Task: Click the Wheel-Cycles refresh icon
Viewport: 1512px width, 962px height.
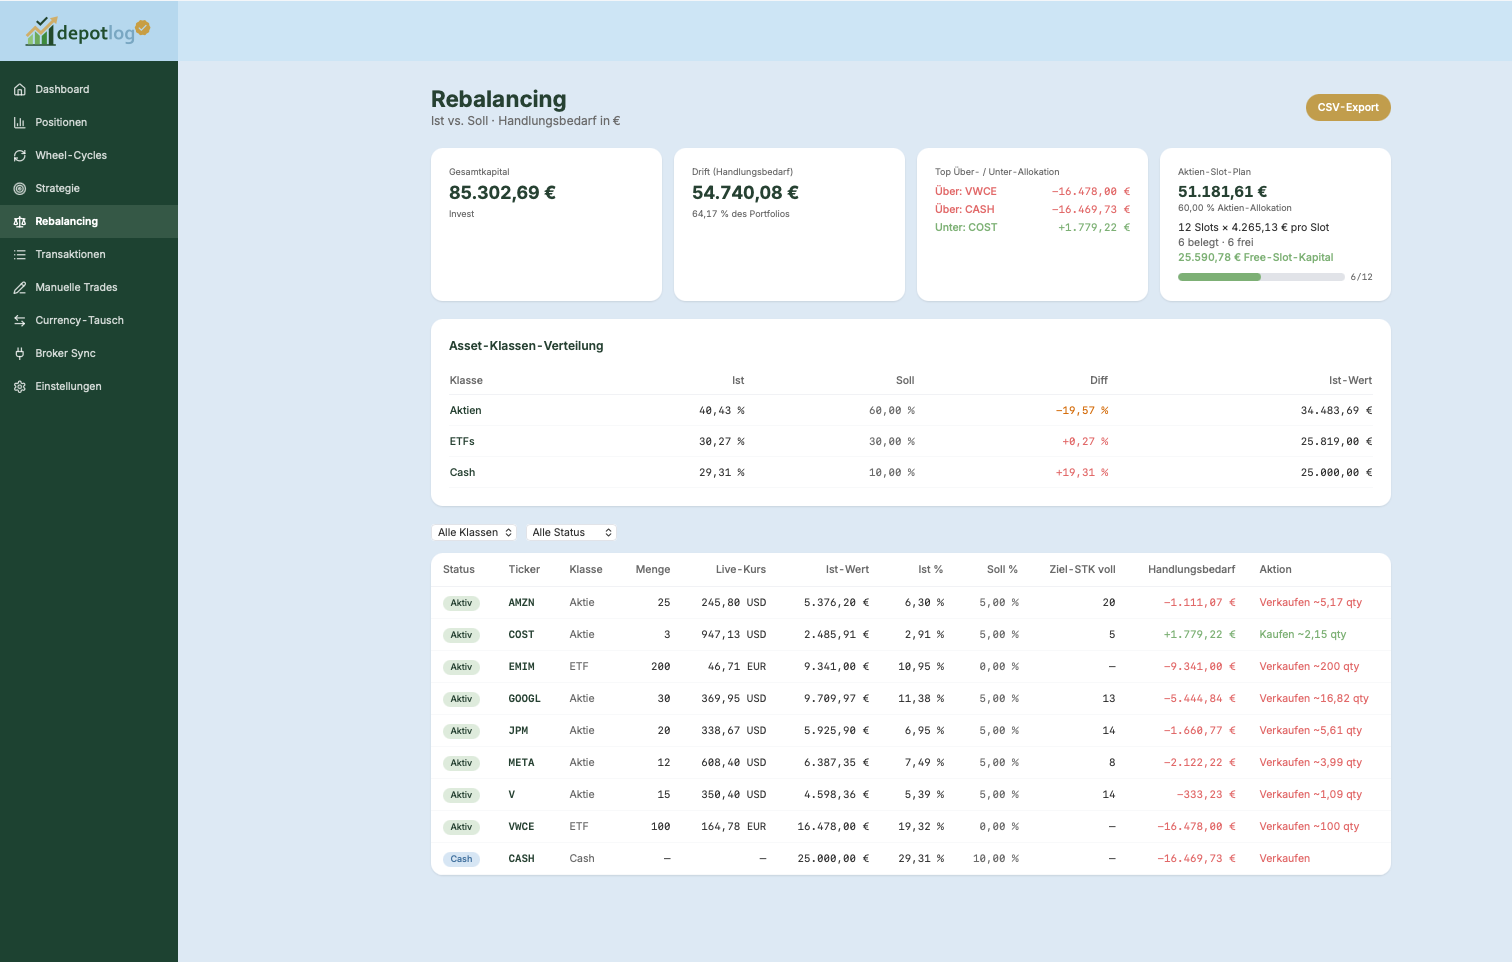Action: 20,156
